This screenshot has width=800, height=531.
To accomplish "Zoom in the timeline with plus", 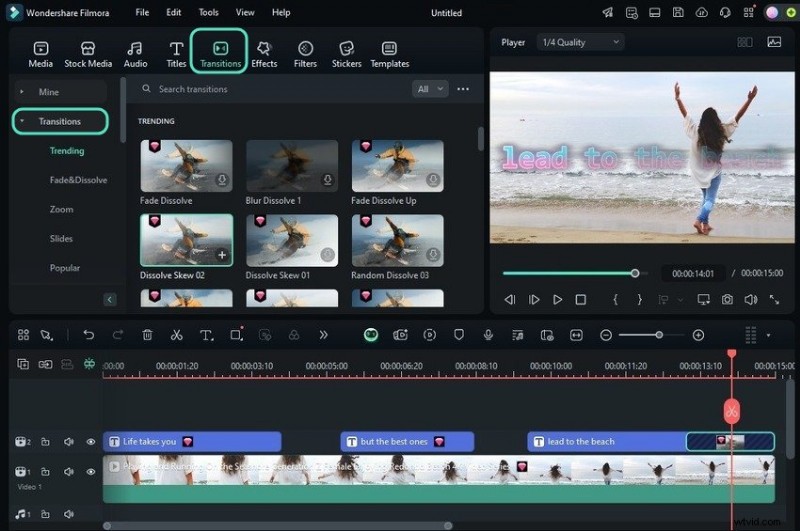I will tap(698, 335).
